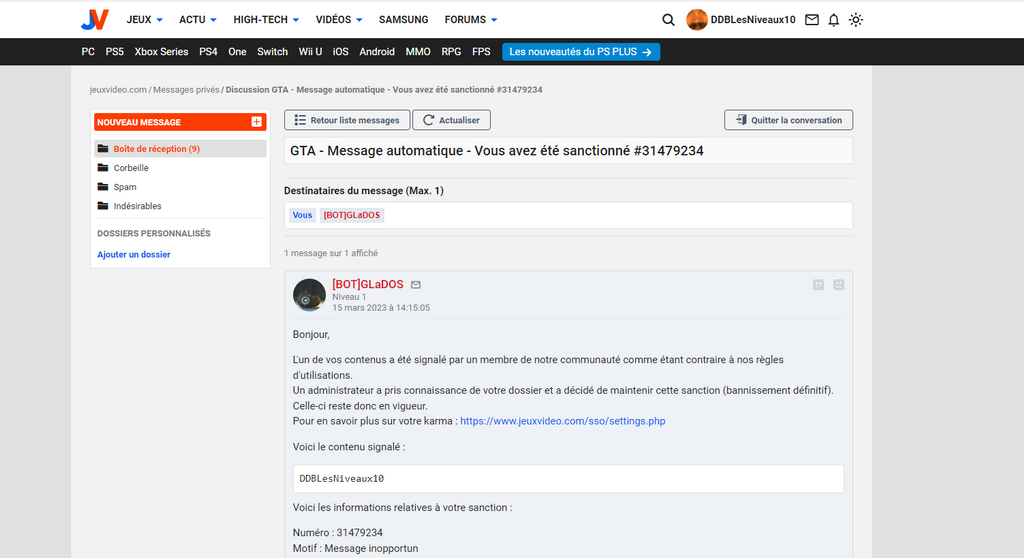
Task: Open the Indésirables folder
Action: click(137, 206)
